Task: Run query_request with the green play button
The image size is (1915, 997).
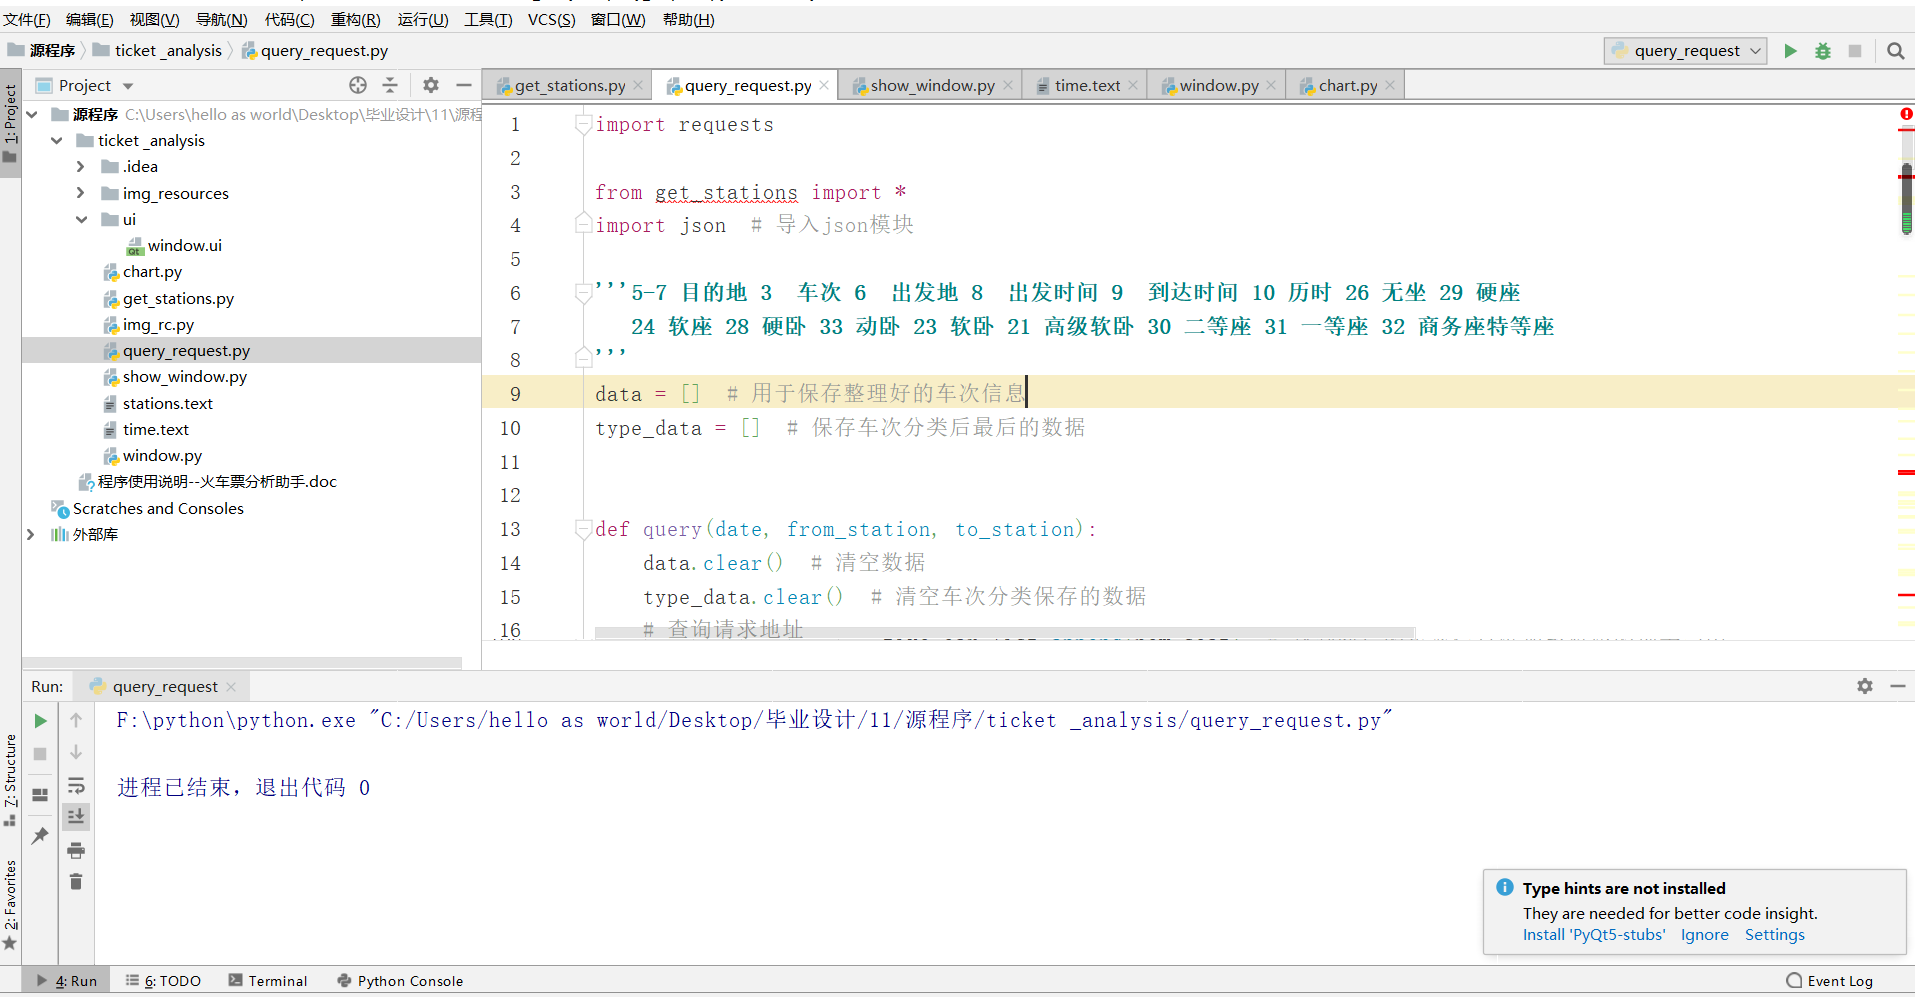Action: pyautogui.click(x=1790, y=51)
